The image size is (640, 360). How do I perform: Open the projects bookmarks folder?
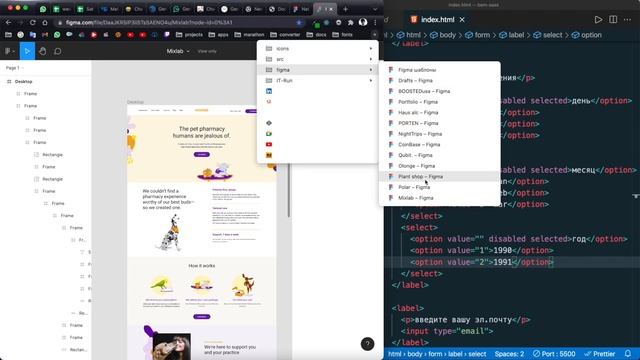click(189, 35)
